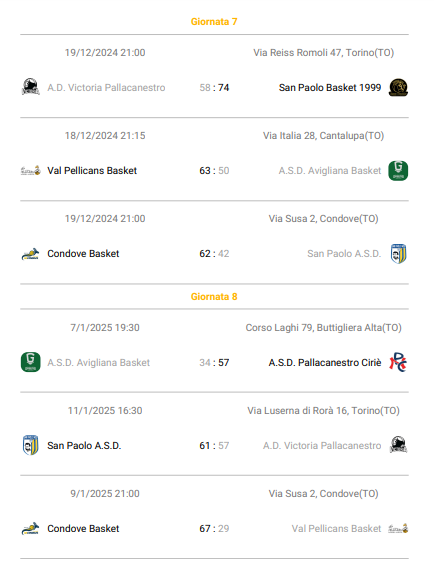The image size is (434, 561).
Task: Click the Victoria Pallacanestro logo in the 61:57 match
Action: click(398, 445)
